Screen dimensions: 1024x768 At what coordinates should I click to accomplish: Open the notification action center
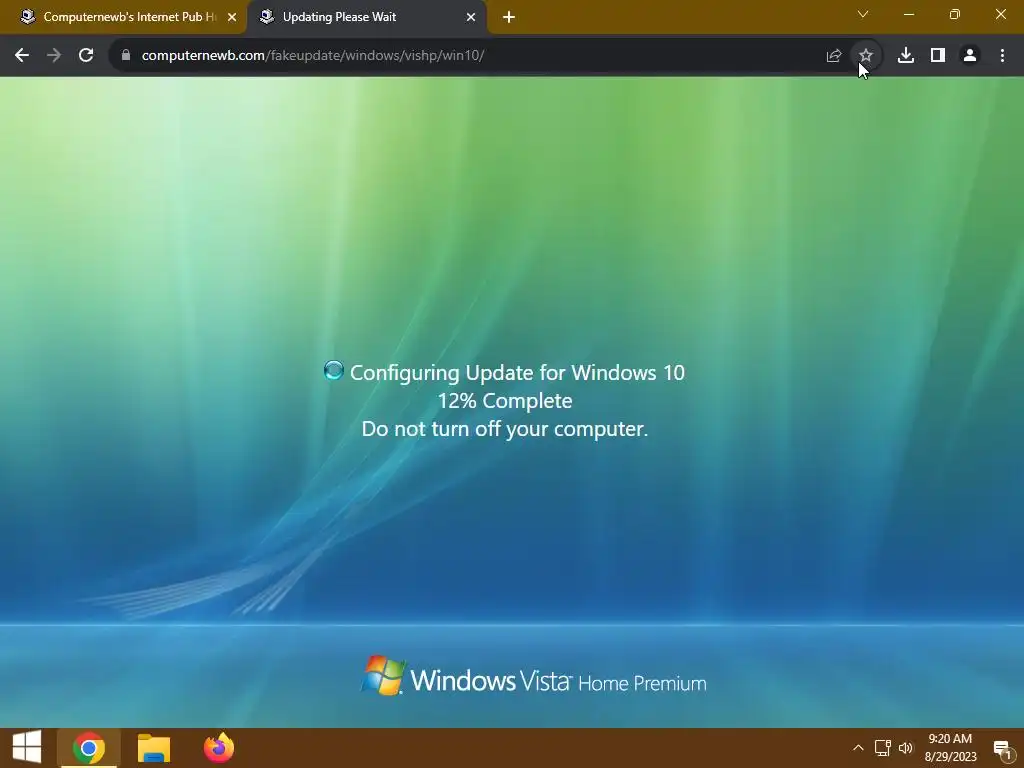(x=1002, y=748)
